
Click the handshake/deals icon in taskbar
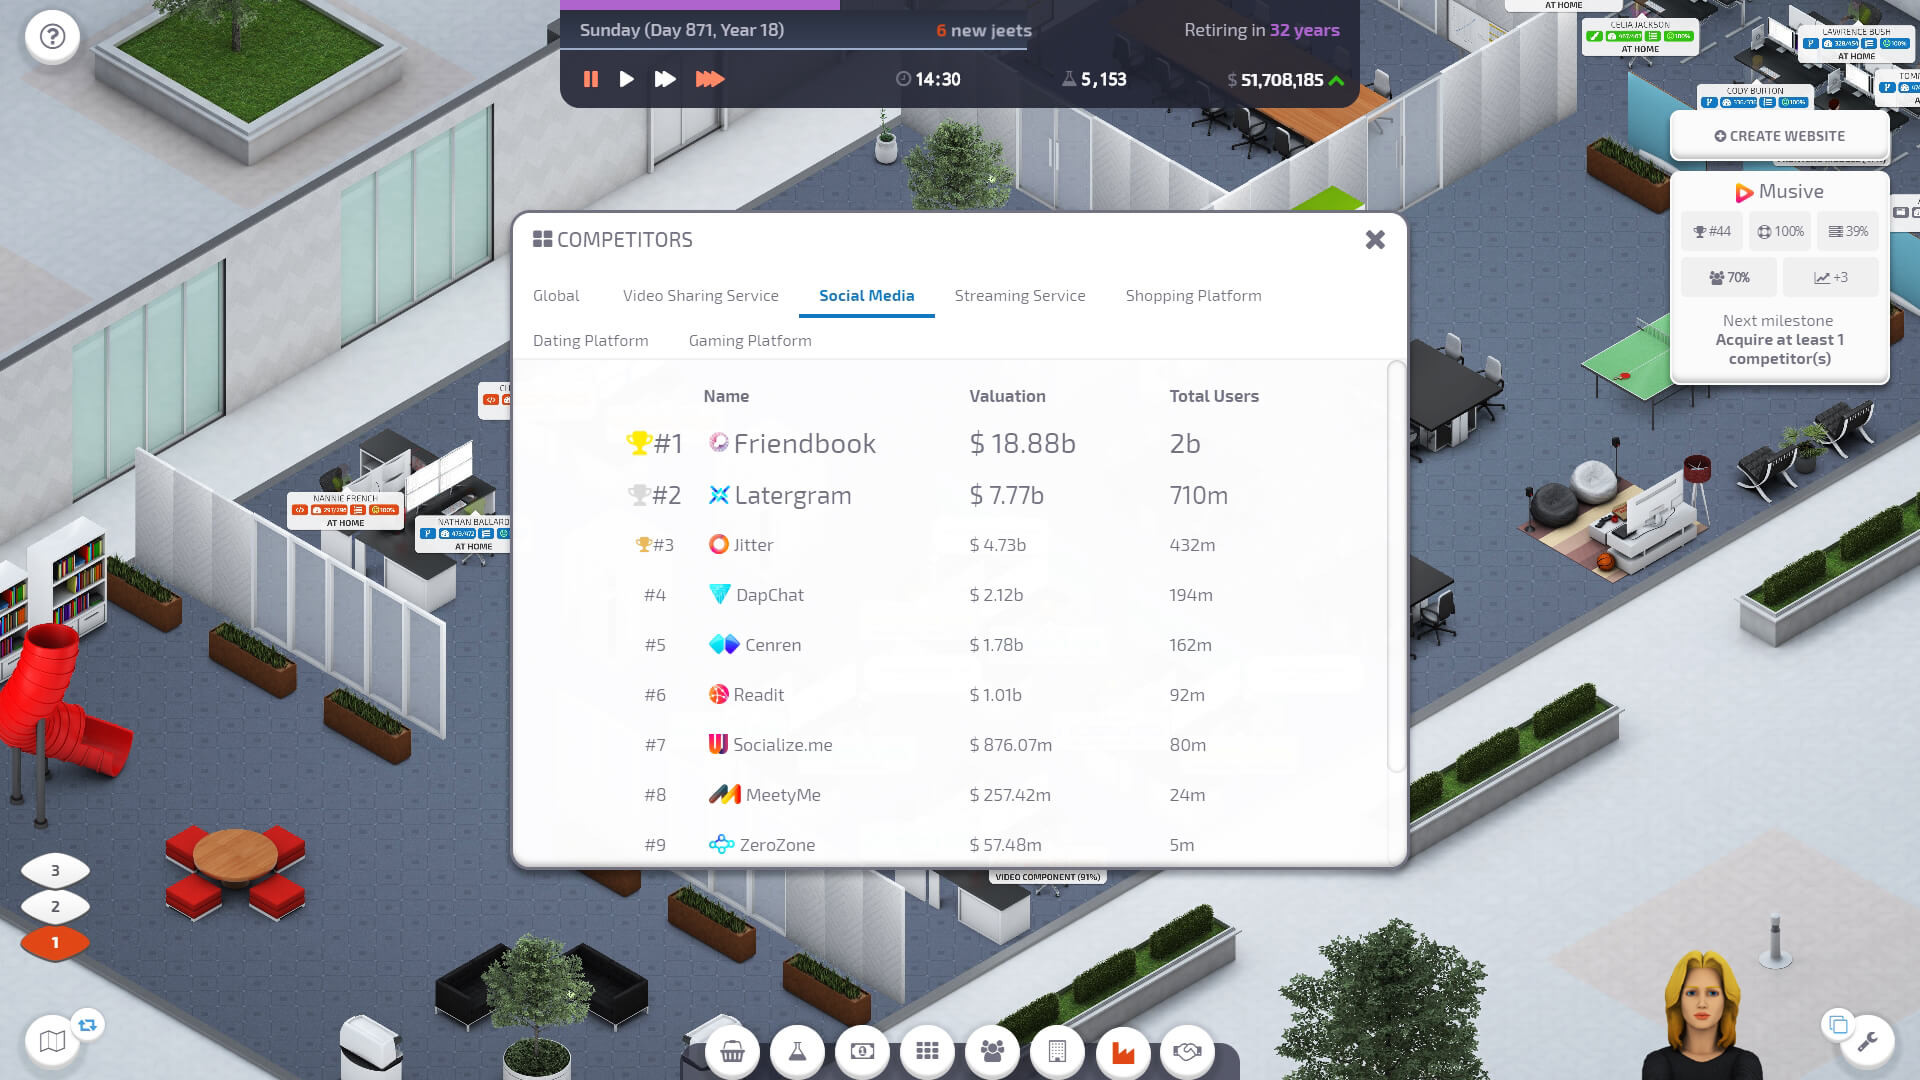(1188, 1051)
